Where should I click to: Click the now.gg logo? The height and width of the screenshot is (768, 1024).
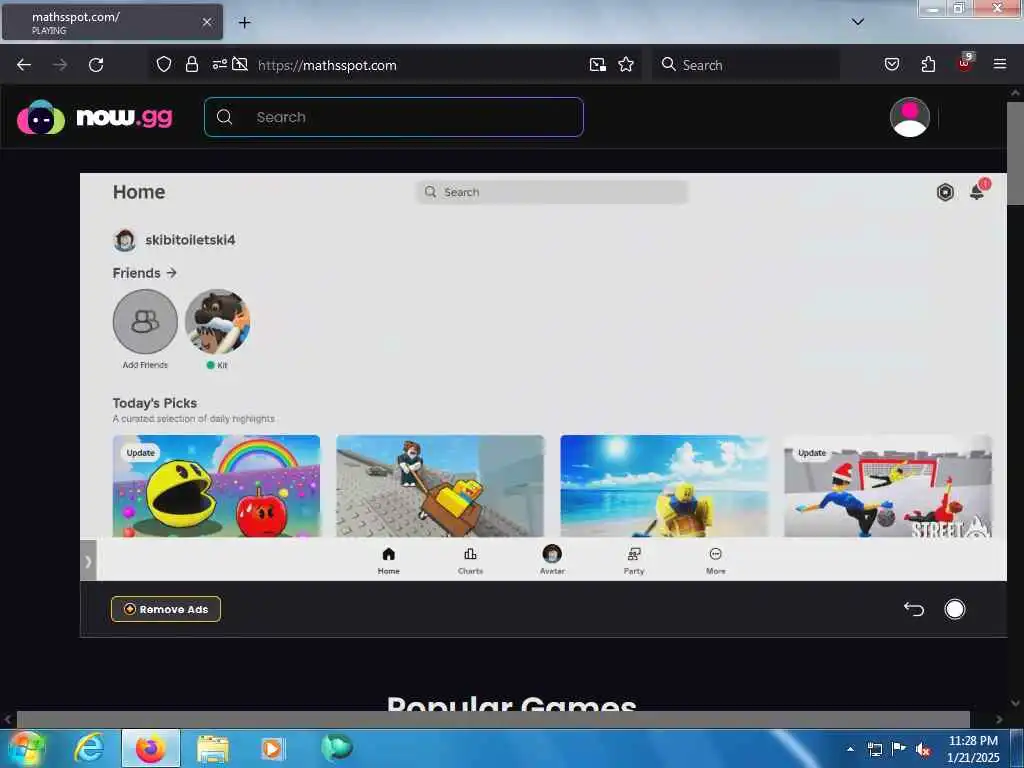click(95, 118)
